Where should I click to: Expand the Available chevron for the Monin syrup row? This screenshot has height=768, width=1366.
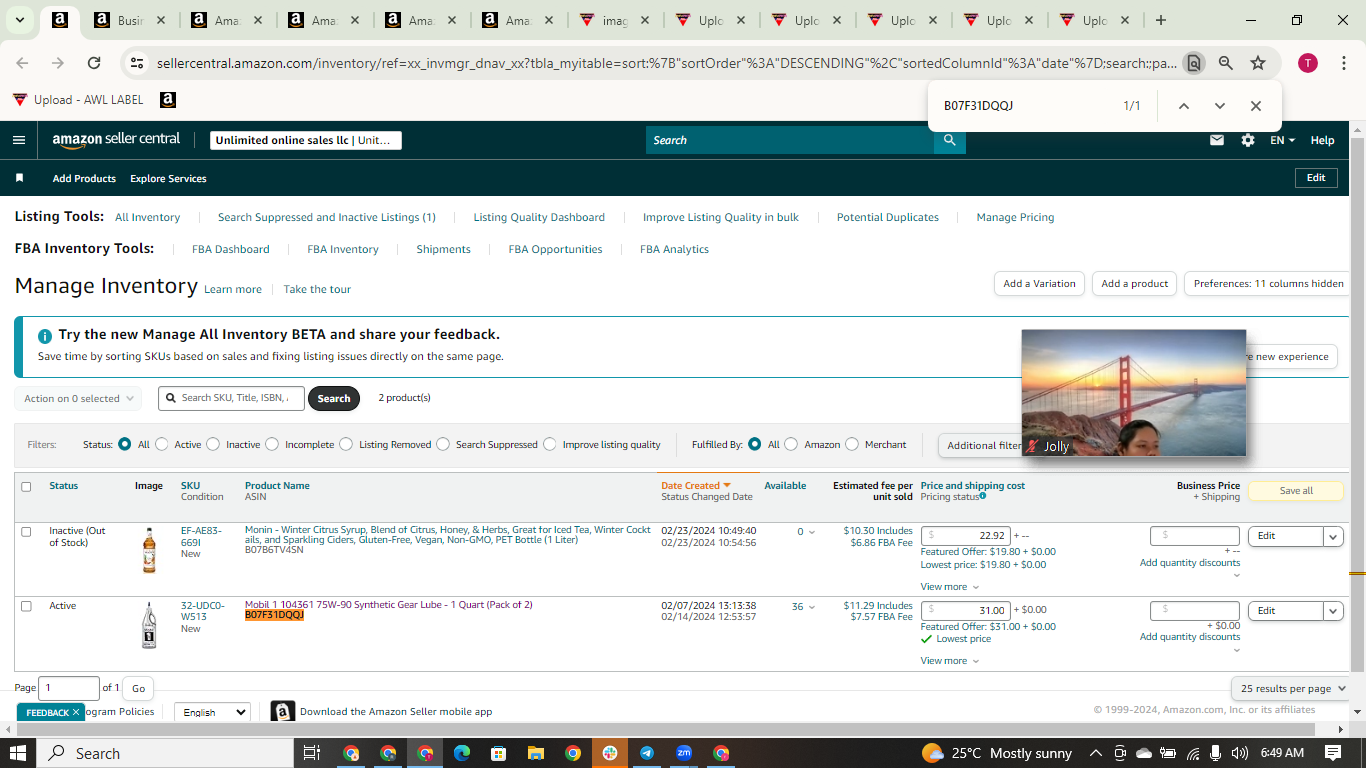811,532
